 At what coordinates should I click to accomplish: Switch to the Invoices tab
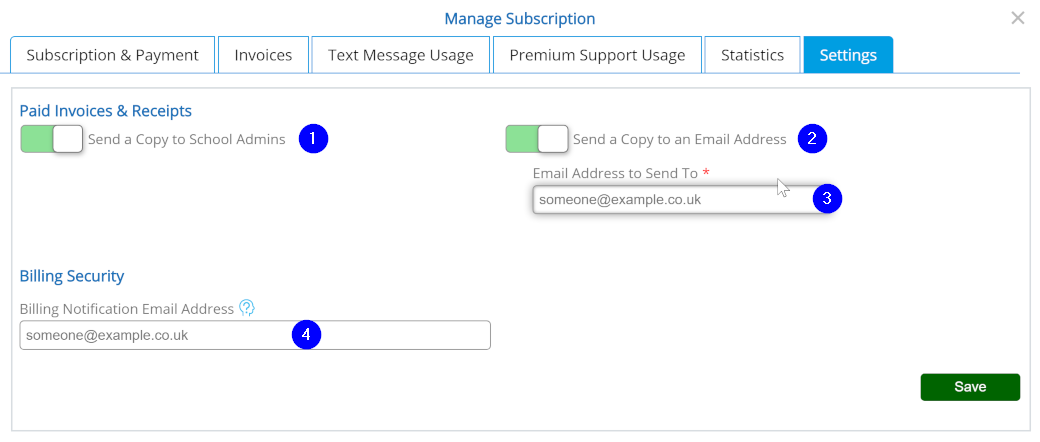click(263, 55)
